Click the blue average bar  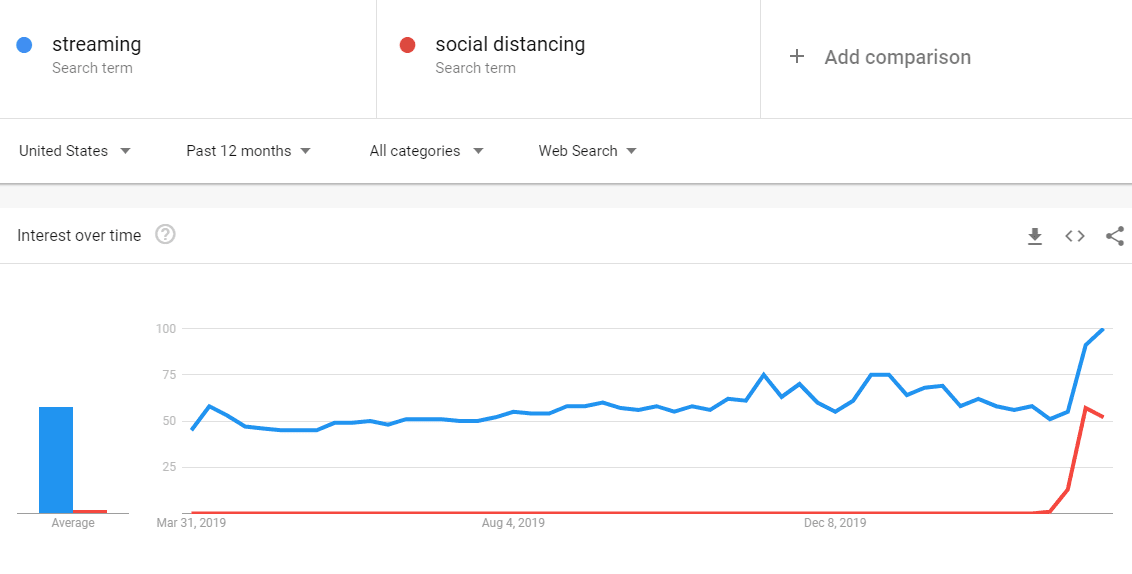pos(56,460)
